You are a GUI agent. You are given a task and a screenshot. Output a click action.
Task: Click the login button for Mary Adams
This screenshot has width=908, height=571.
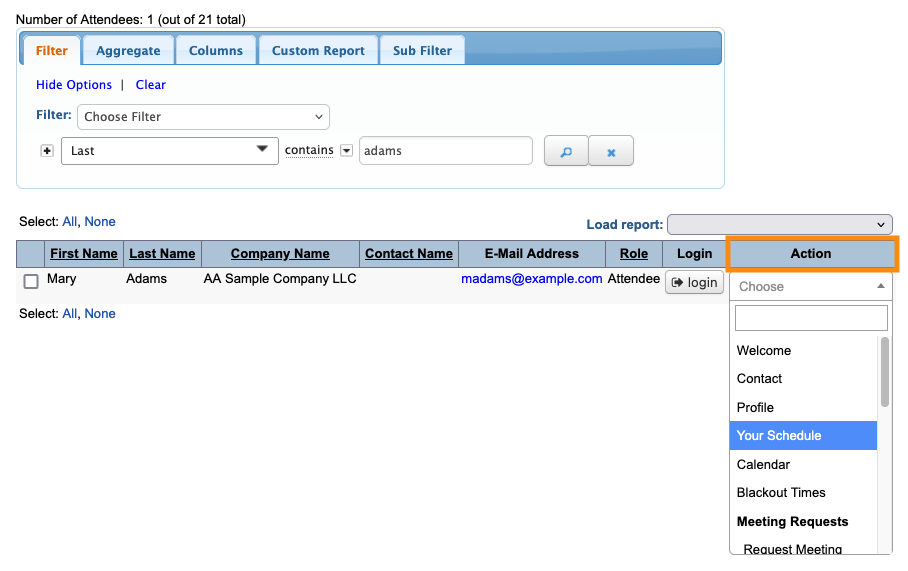pyautogui.click(x=694, y=282)
